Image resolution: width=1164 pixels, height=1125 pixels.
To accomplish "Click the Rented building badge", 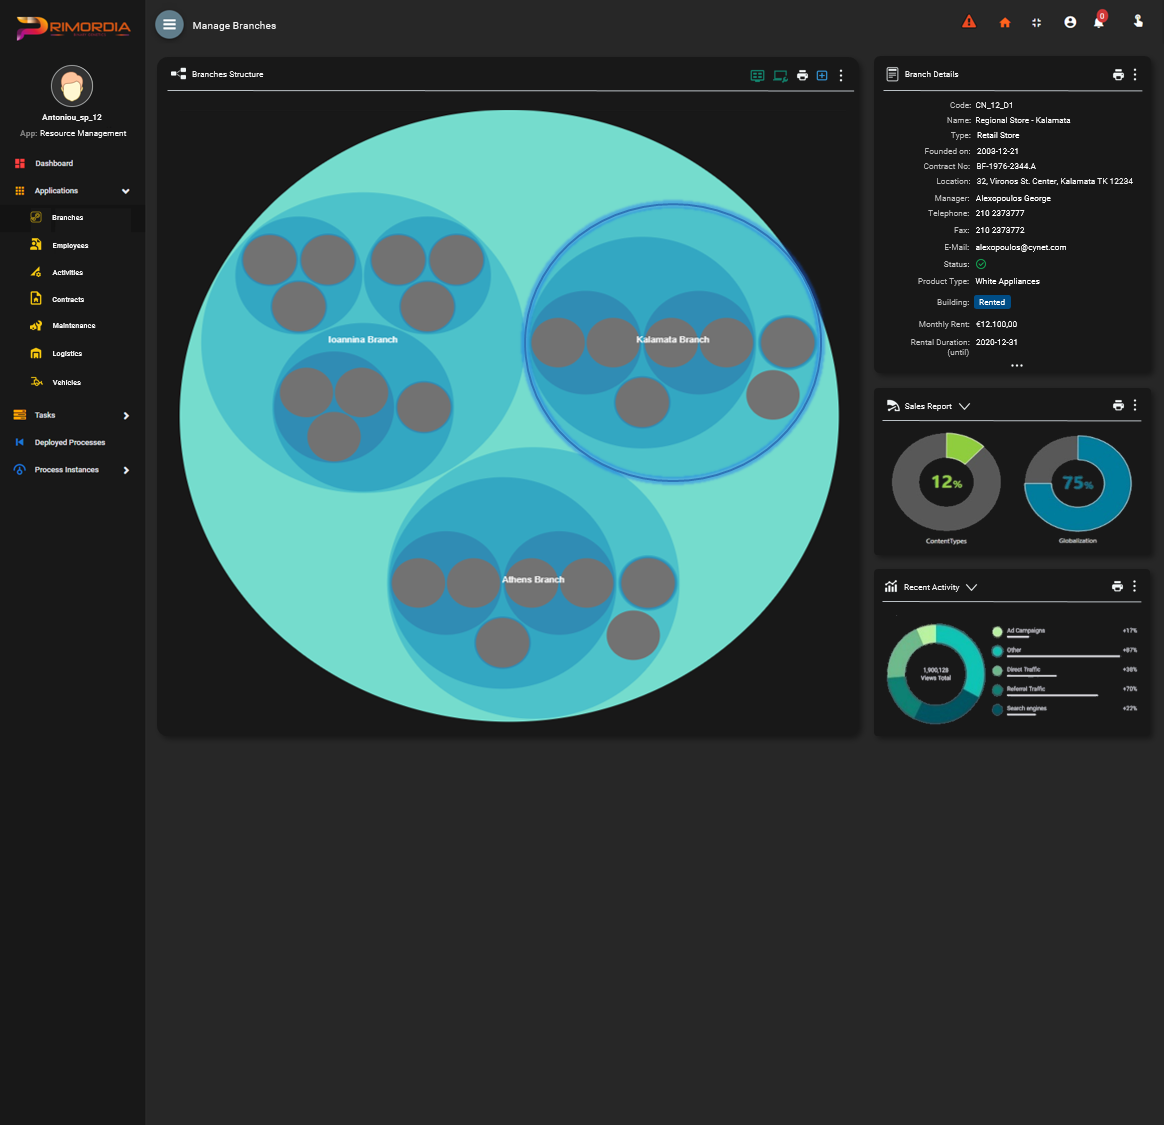I will click(x=992, y=302).
